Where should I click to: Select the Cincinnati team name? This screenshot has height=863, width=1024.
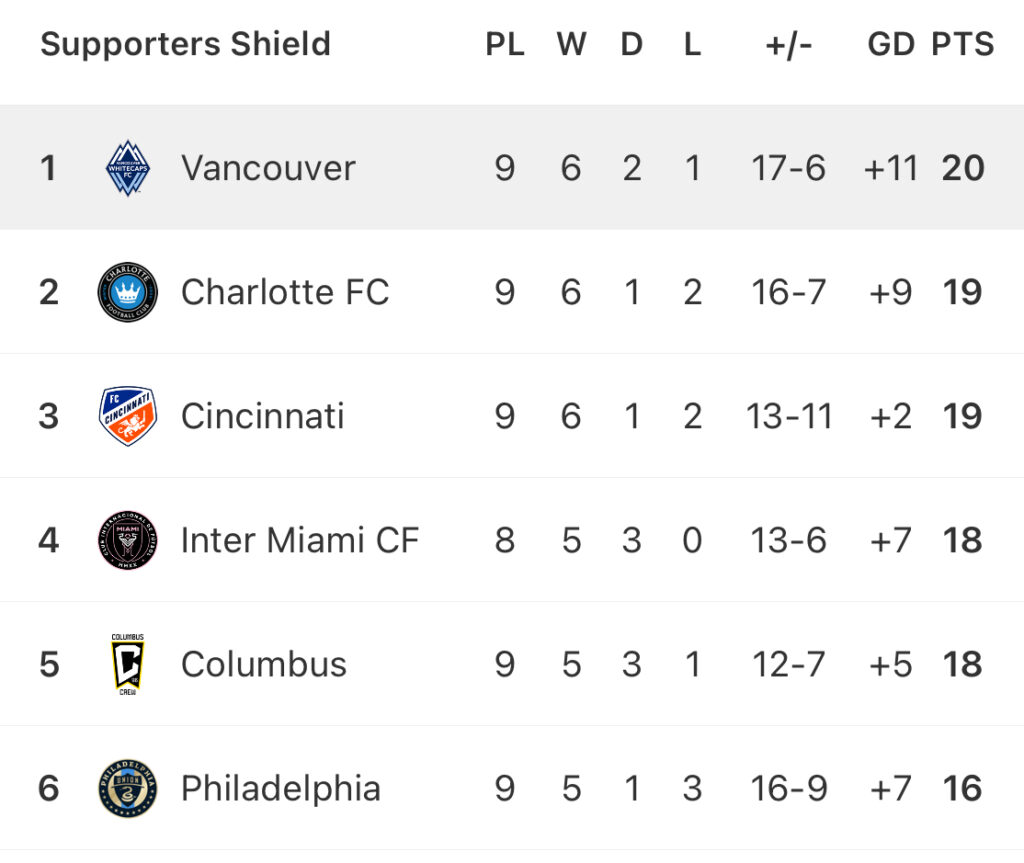263,416
